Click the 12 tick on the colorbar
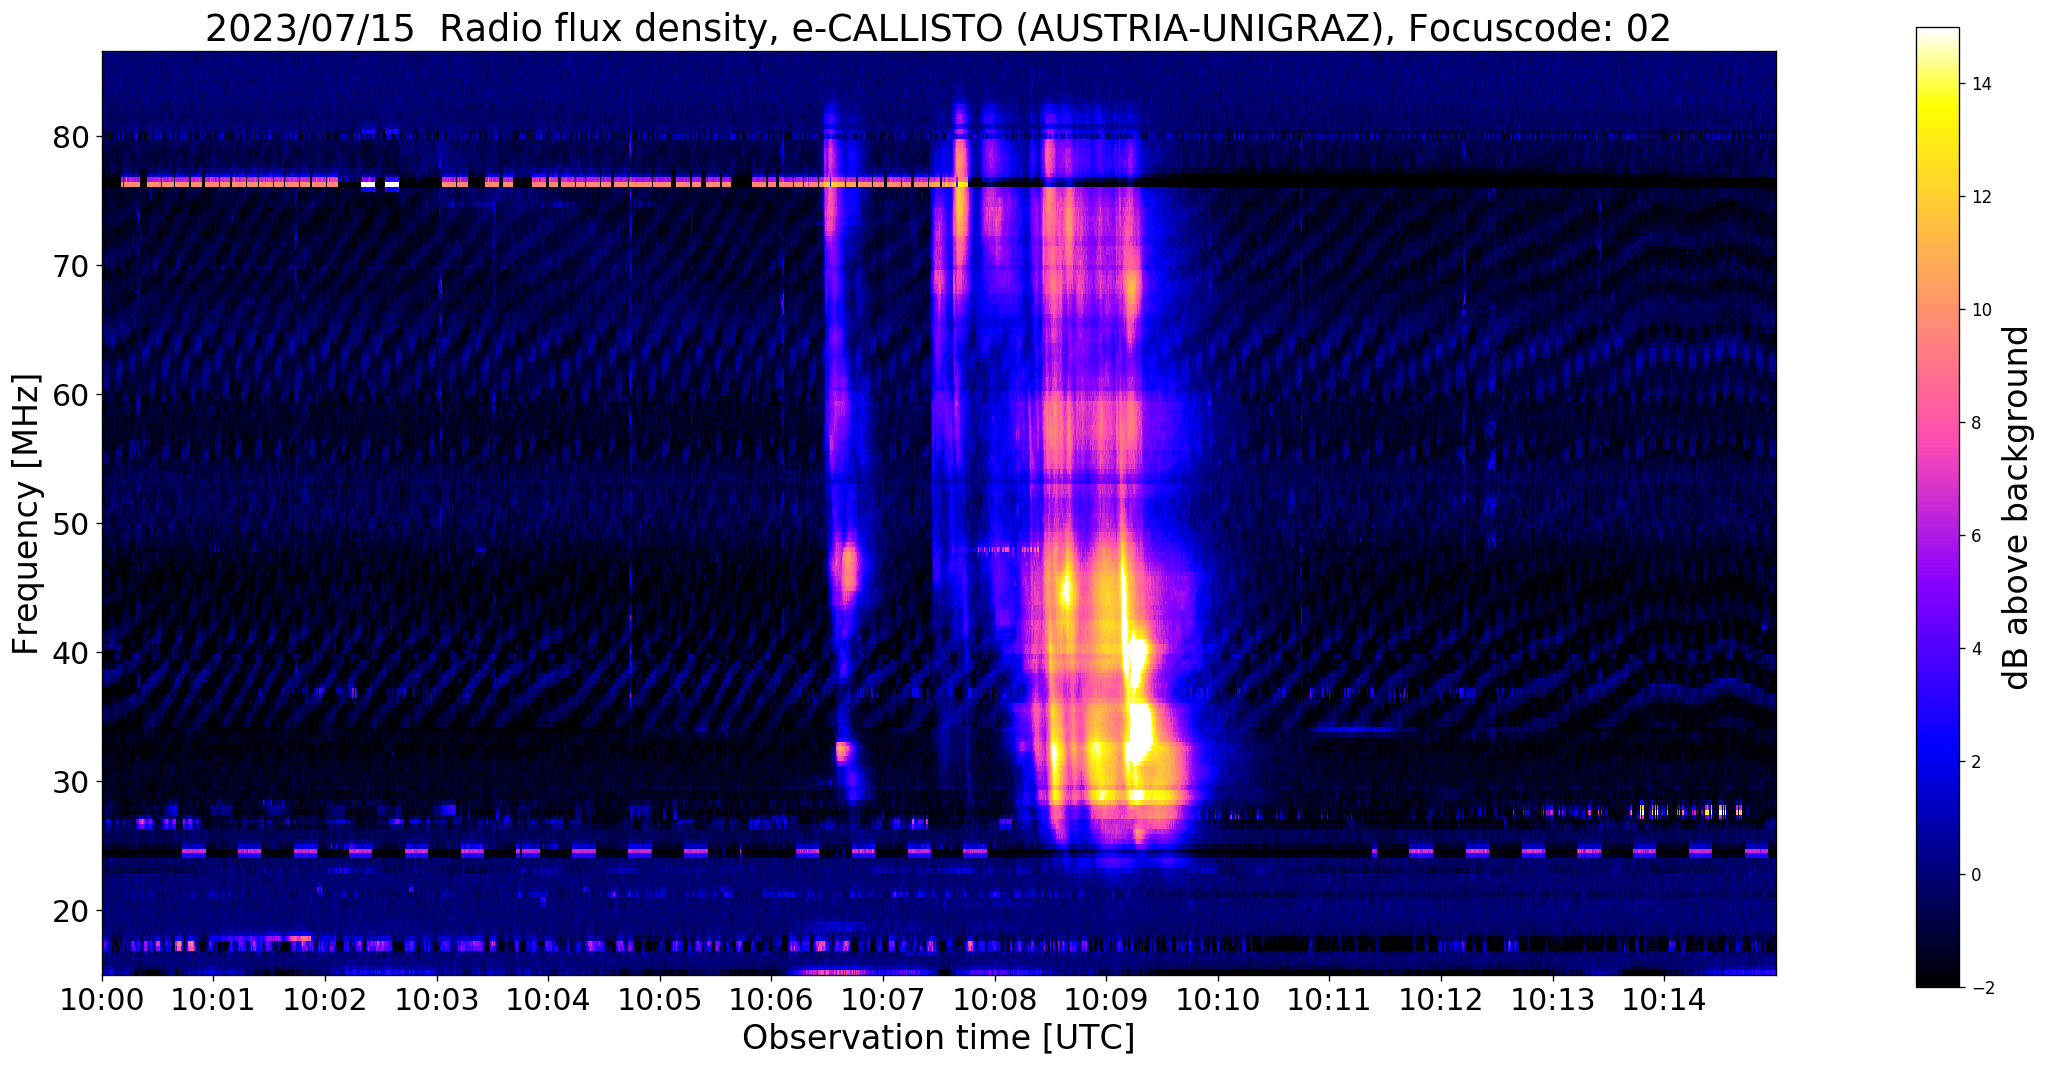The height and width of the screenshot is (1067, 2047). pos(1980,198)
